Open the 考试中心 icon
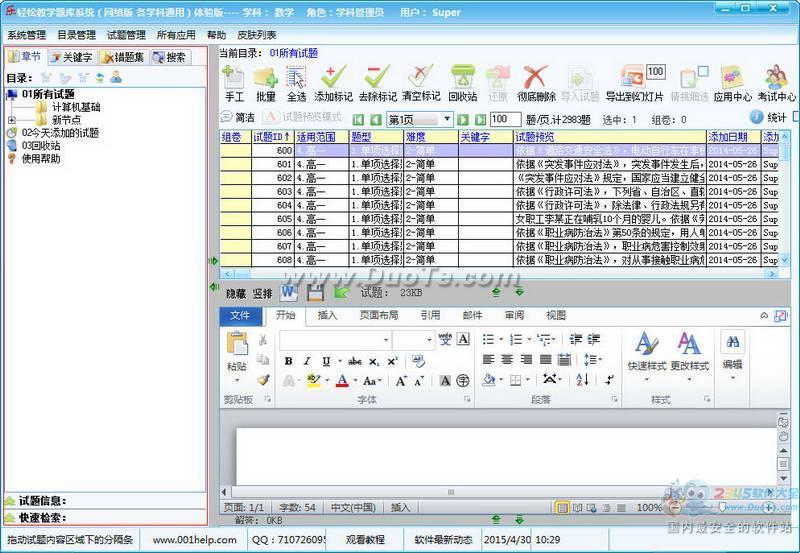The height and width of the screenshot is (553, 800). point(776,78)
